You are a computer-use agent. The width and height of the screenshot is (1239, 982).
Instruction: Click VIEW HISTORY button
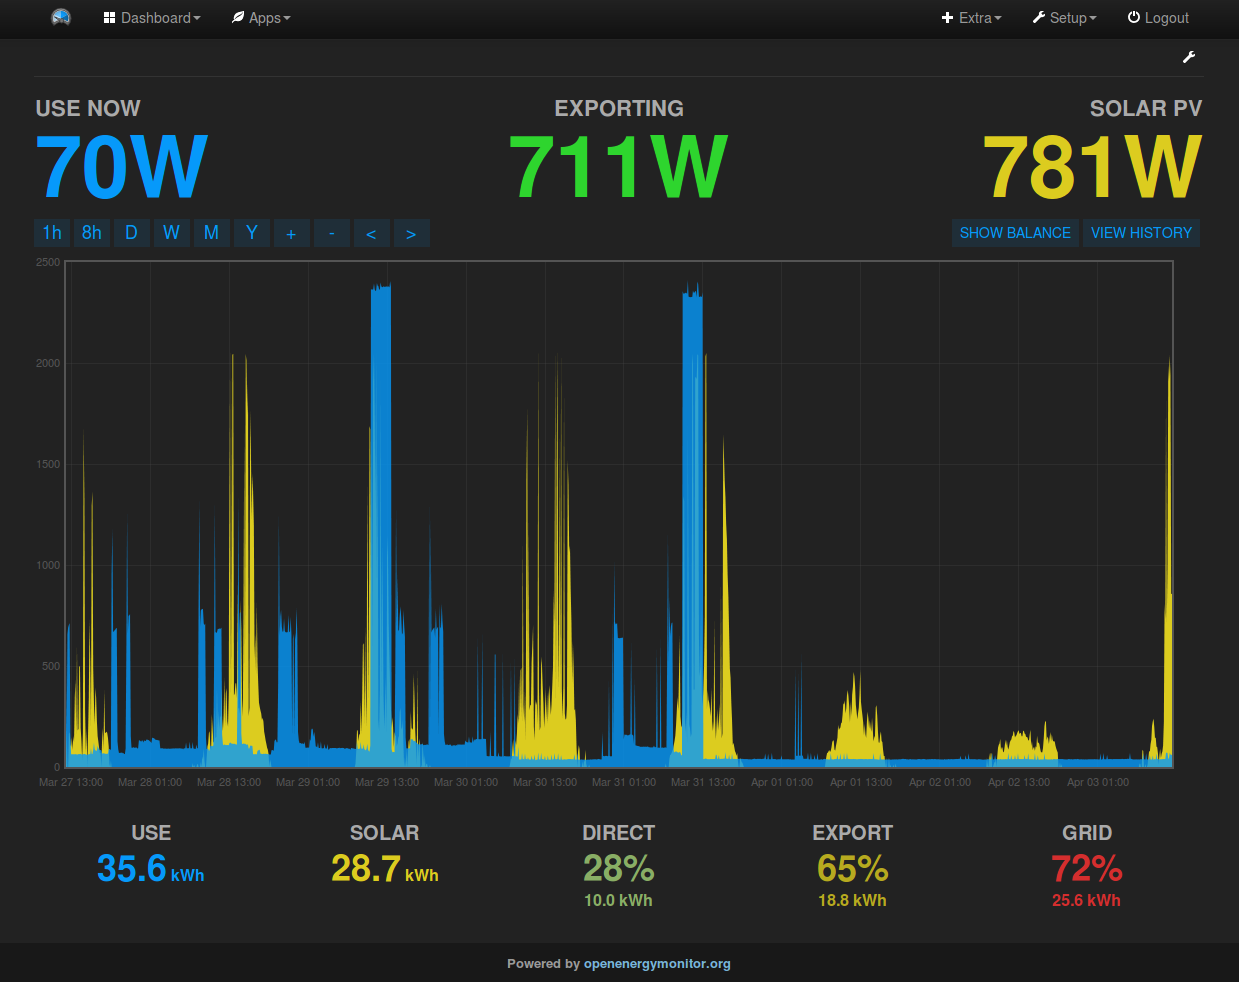(1141, 233)
